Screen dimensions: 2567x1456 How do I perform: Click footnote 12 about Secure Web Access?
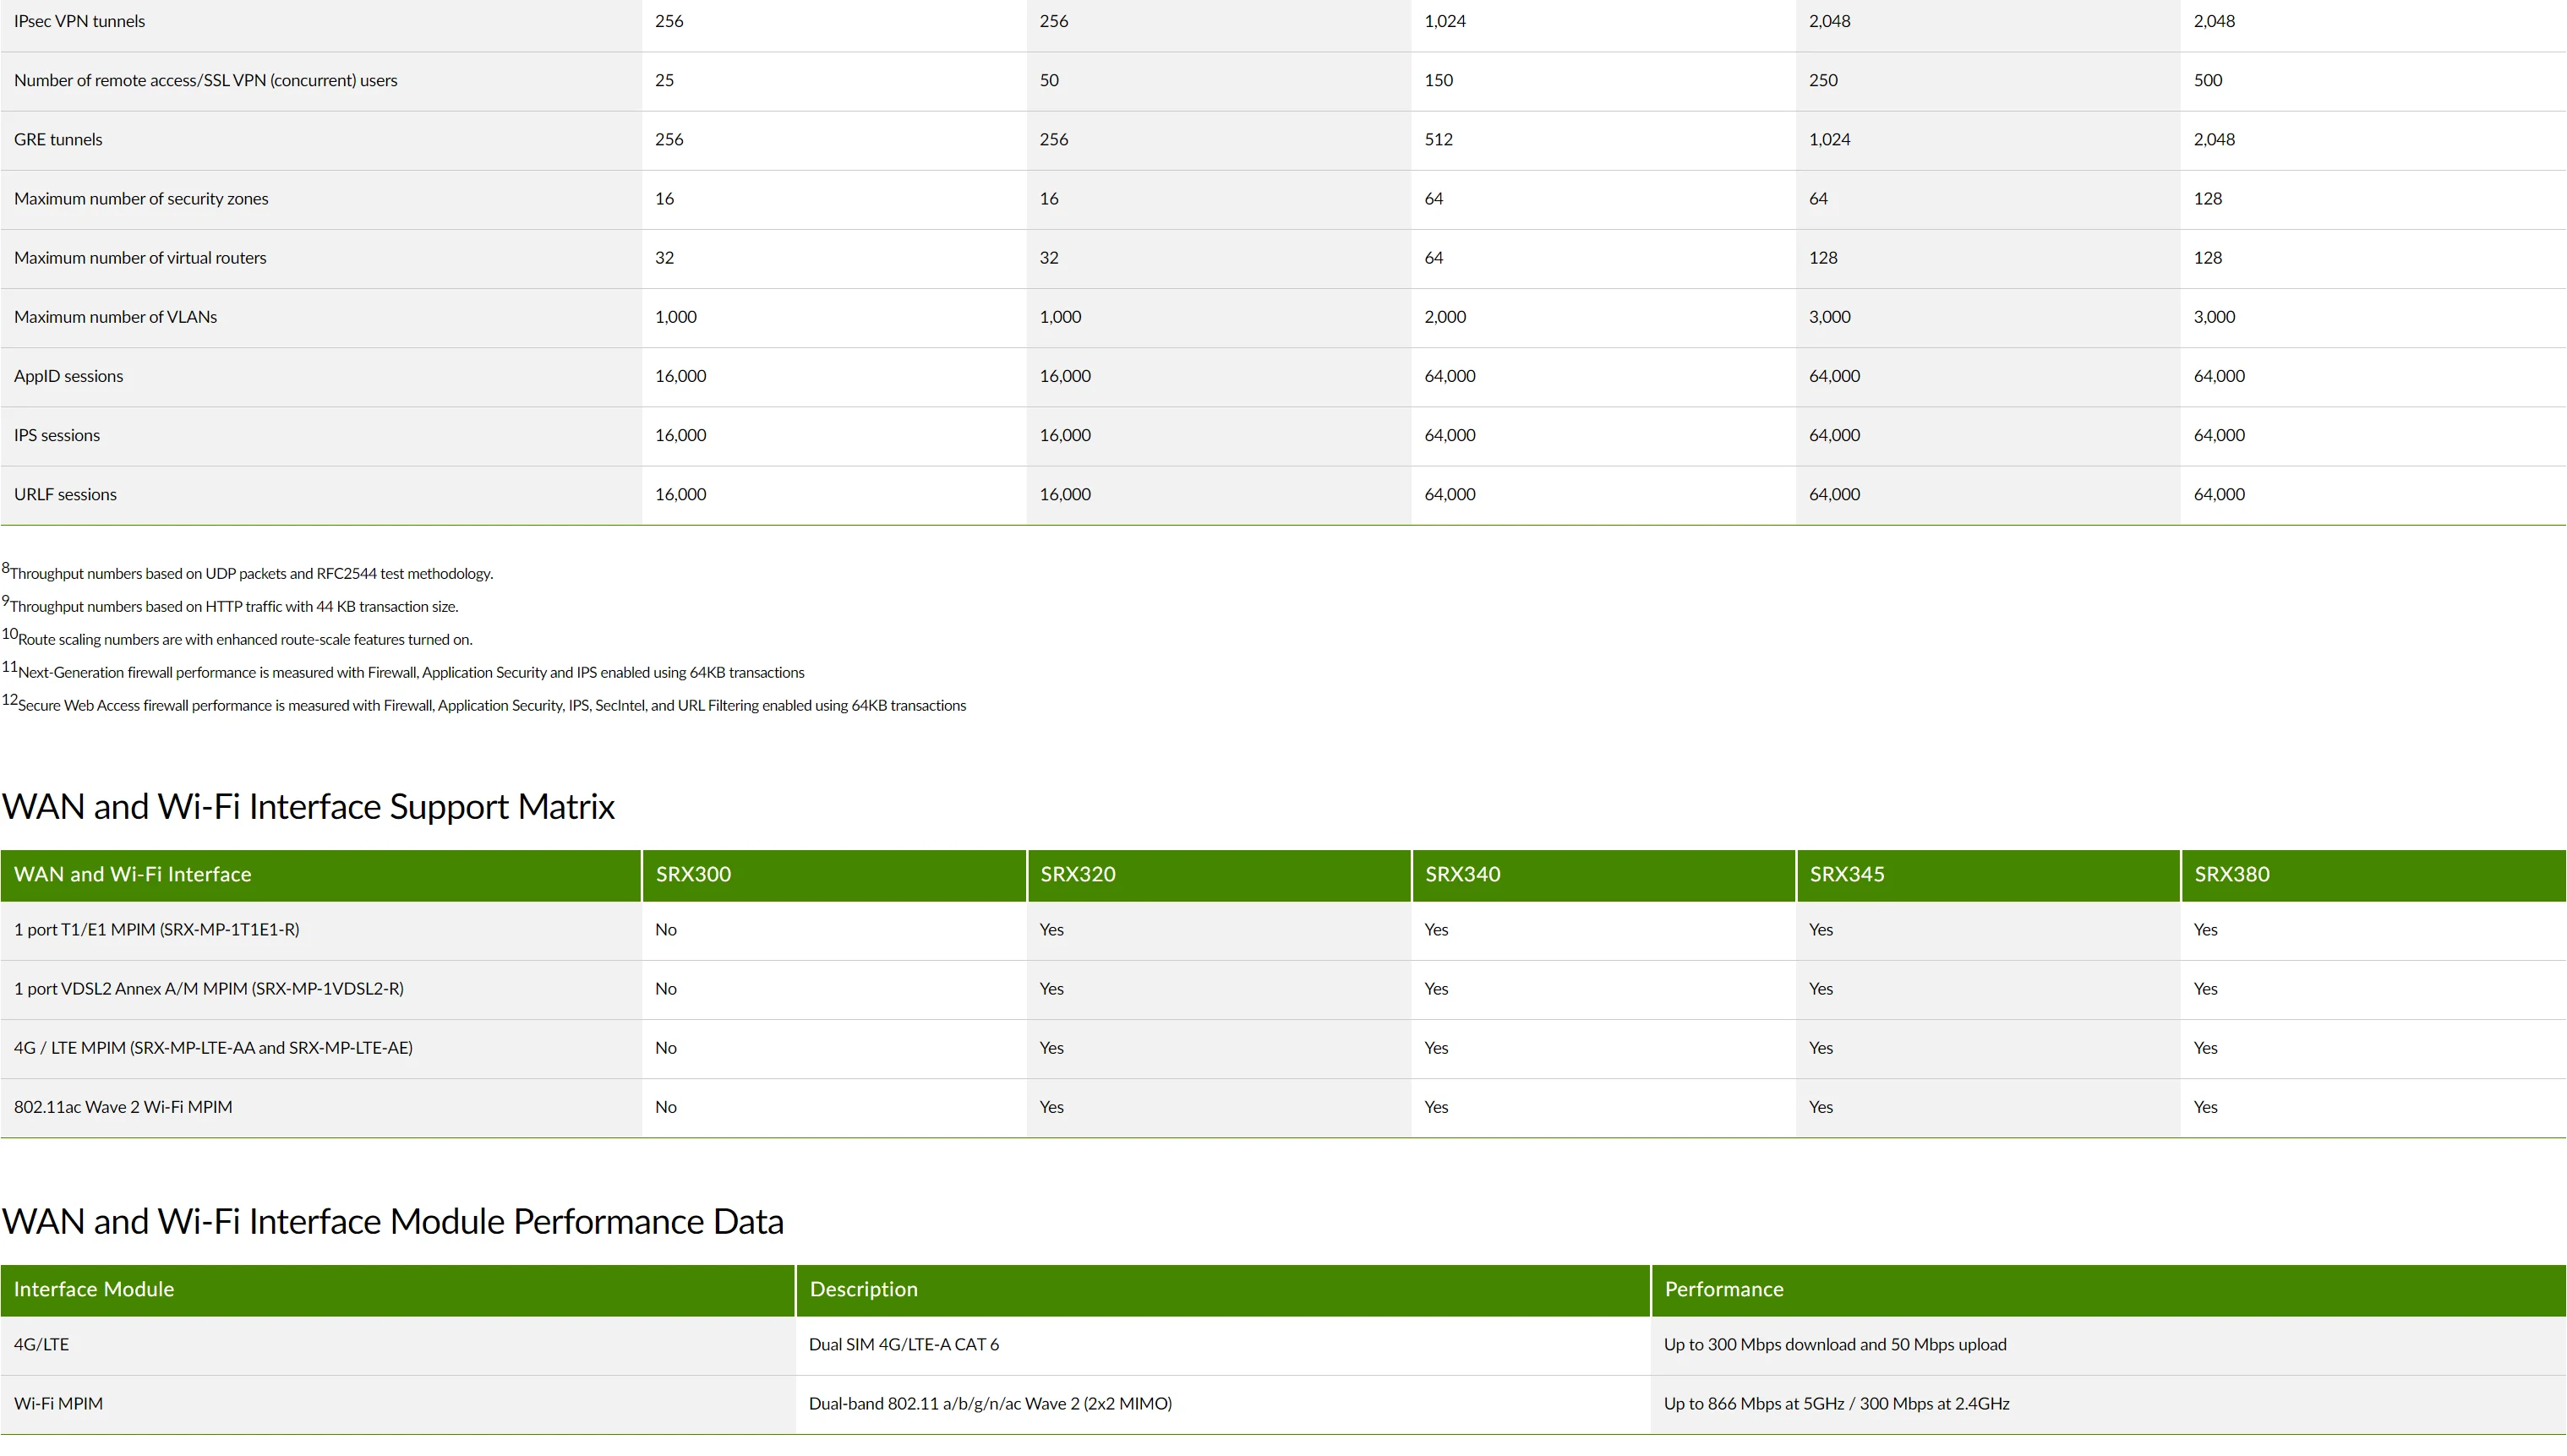(490, 705)
